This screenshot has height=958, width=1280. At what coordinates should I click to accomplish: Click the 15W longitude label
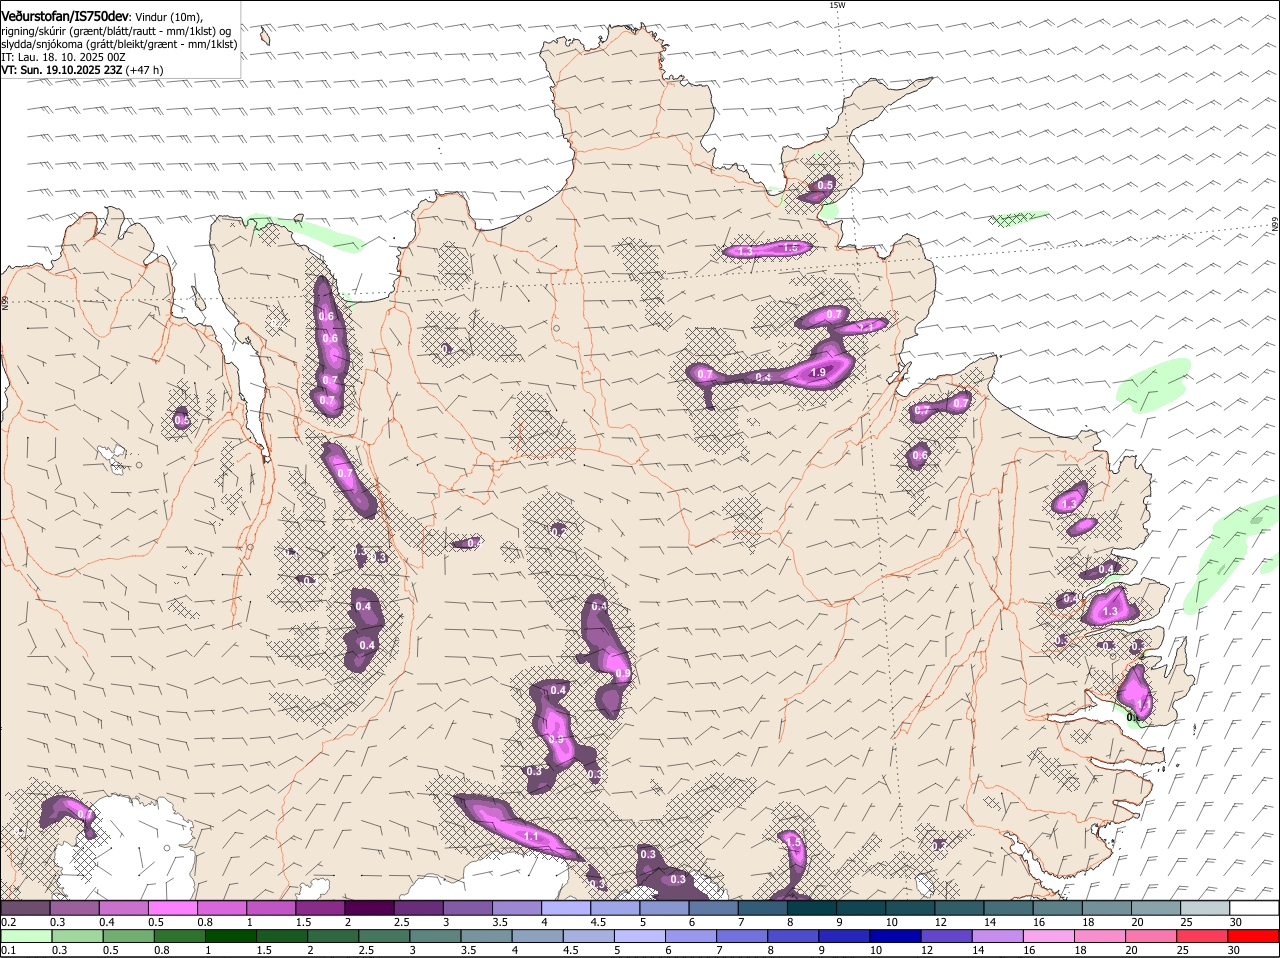(838, 5)
